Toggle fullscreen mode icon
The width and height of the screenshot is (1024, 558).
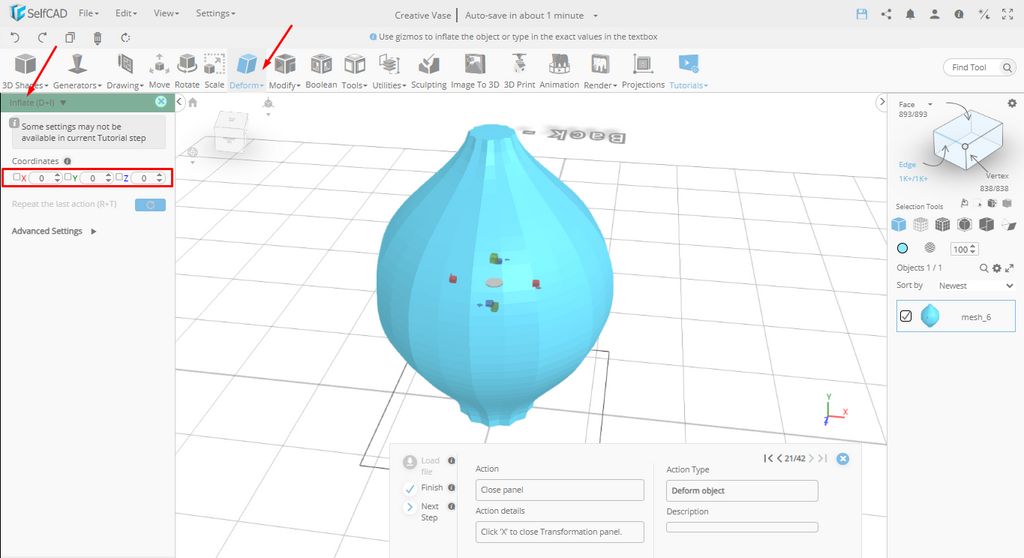pos(1008,14)
